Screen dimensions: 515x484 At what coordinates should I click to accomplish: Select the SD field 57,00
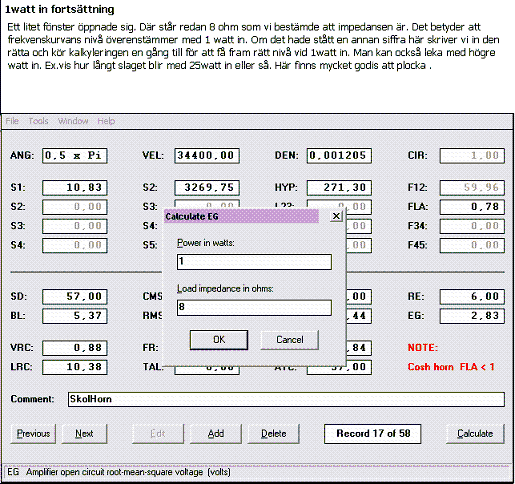tap(75, 297)
